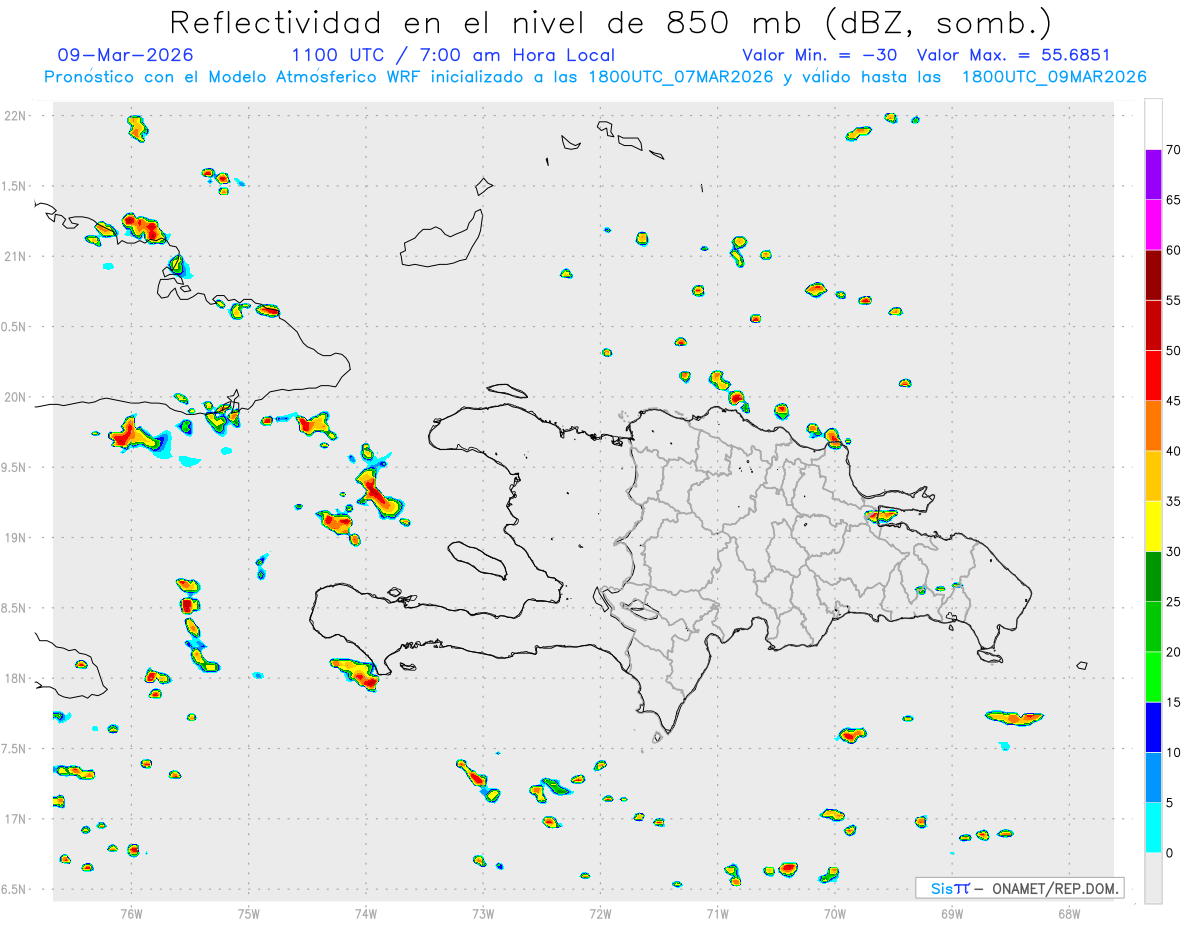The image size is (1200, 927).
Task: Click the cyan 0-5 dBZ colour band
Action: click(x=1154, y=828)
